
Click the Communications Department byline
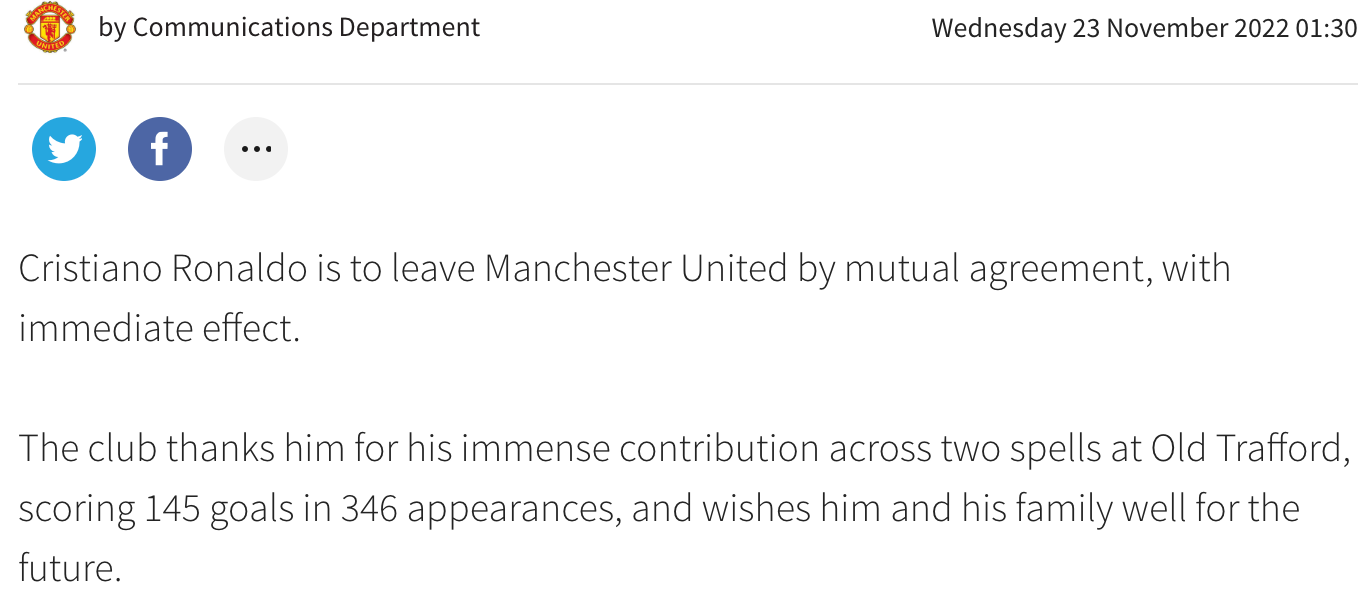click(306, 27)
